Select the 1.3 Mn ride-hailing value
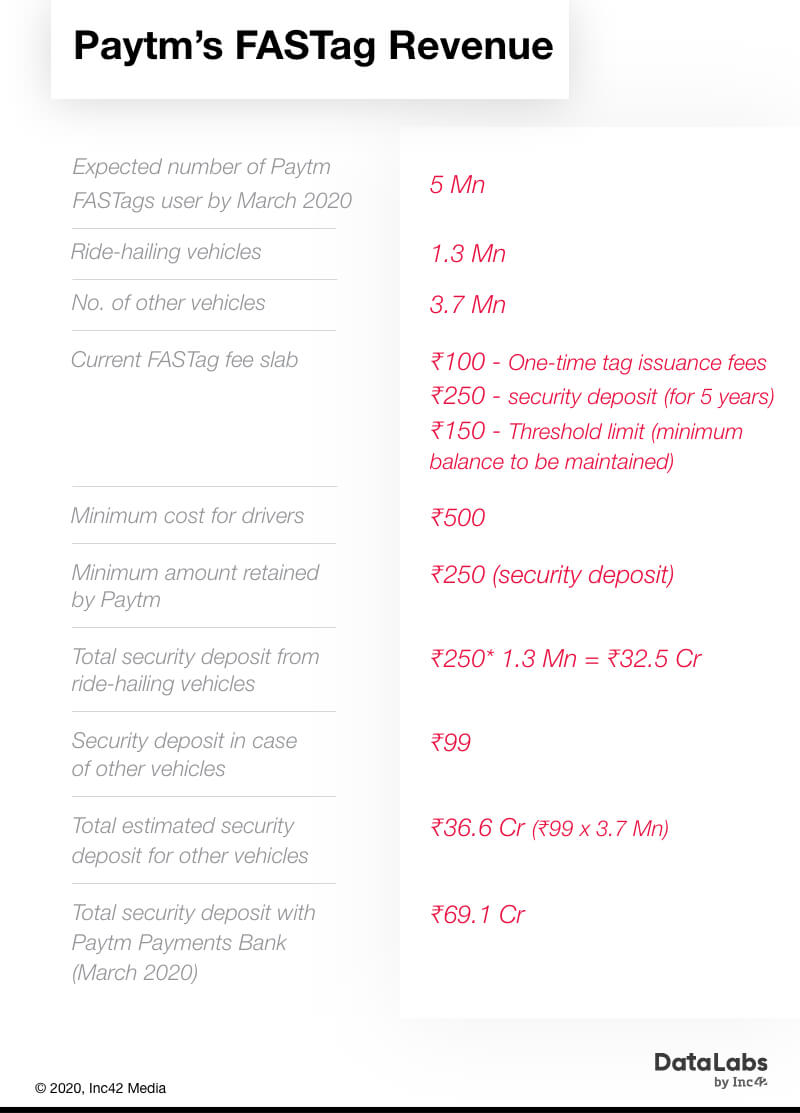 [468, 254]
